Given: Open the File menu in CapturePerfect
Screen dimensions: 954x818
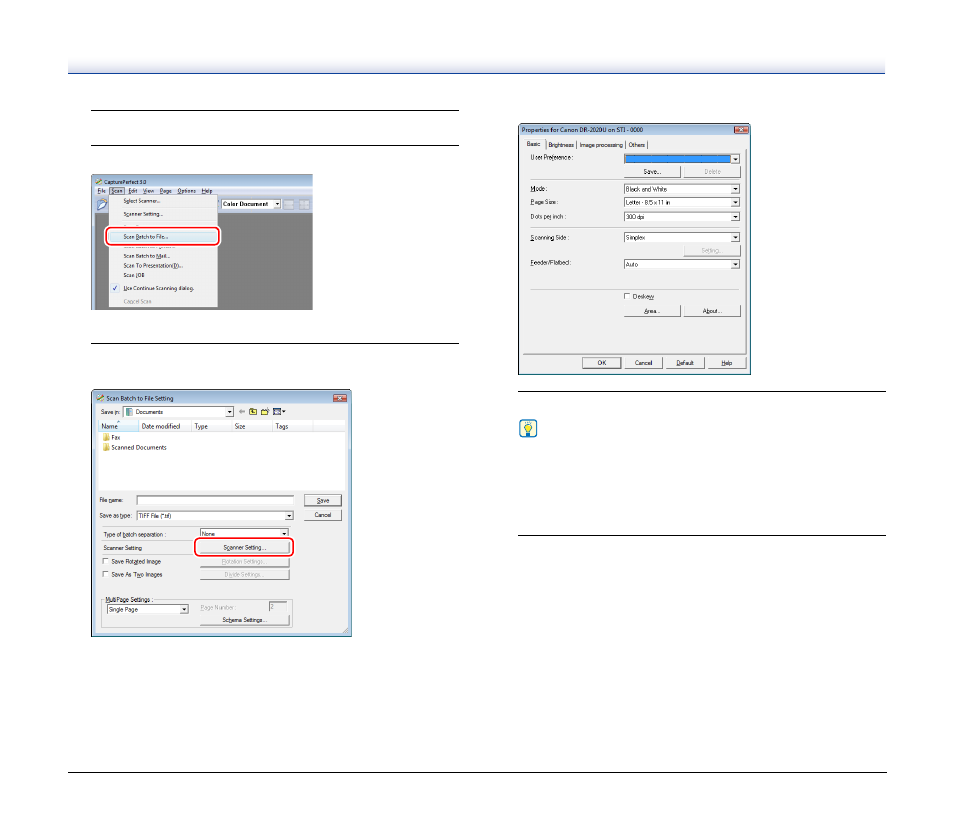Looking at the screenshot, I should point(102,191).
